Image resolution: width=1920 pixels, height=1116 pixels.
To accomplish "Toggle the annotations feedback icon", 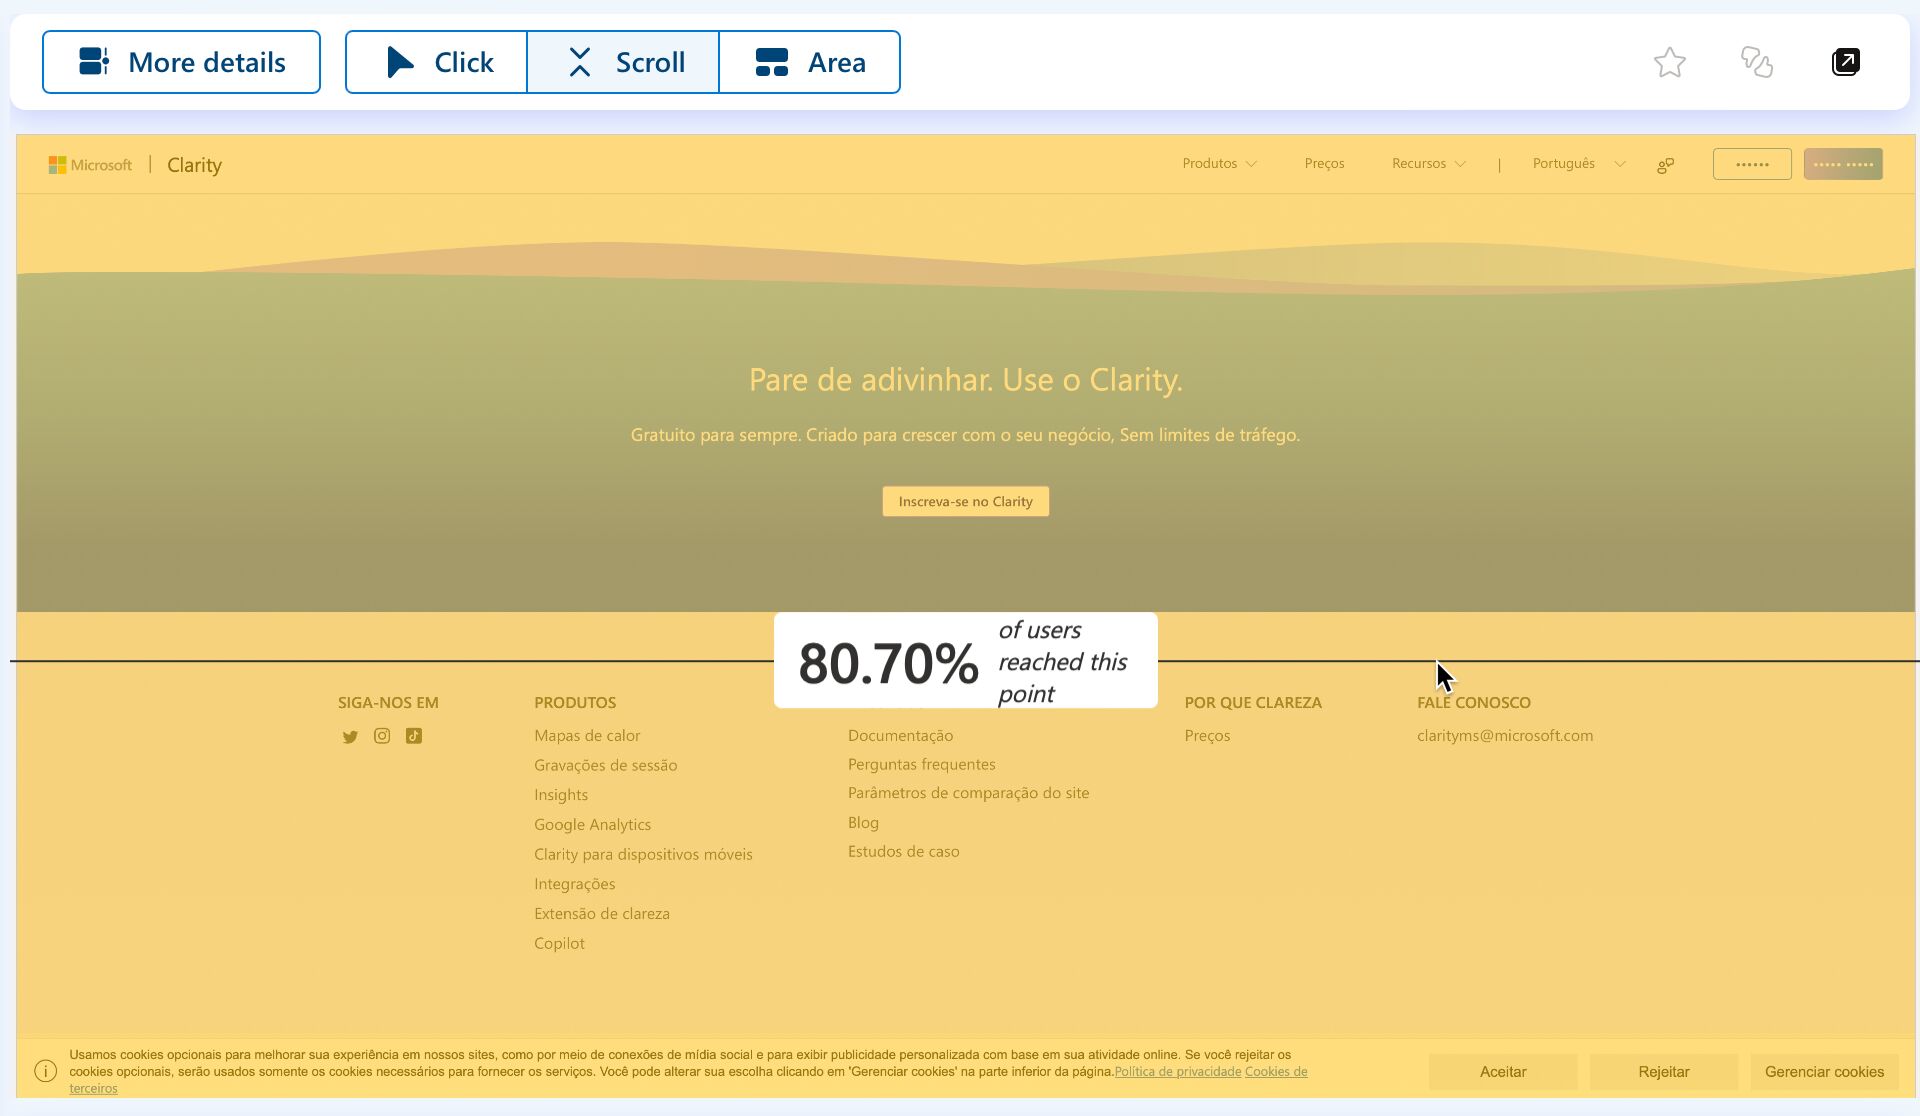I will (x=1755, y=60).
